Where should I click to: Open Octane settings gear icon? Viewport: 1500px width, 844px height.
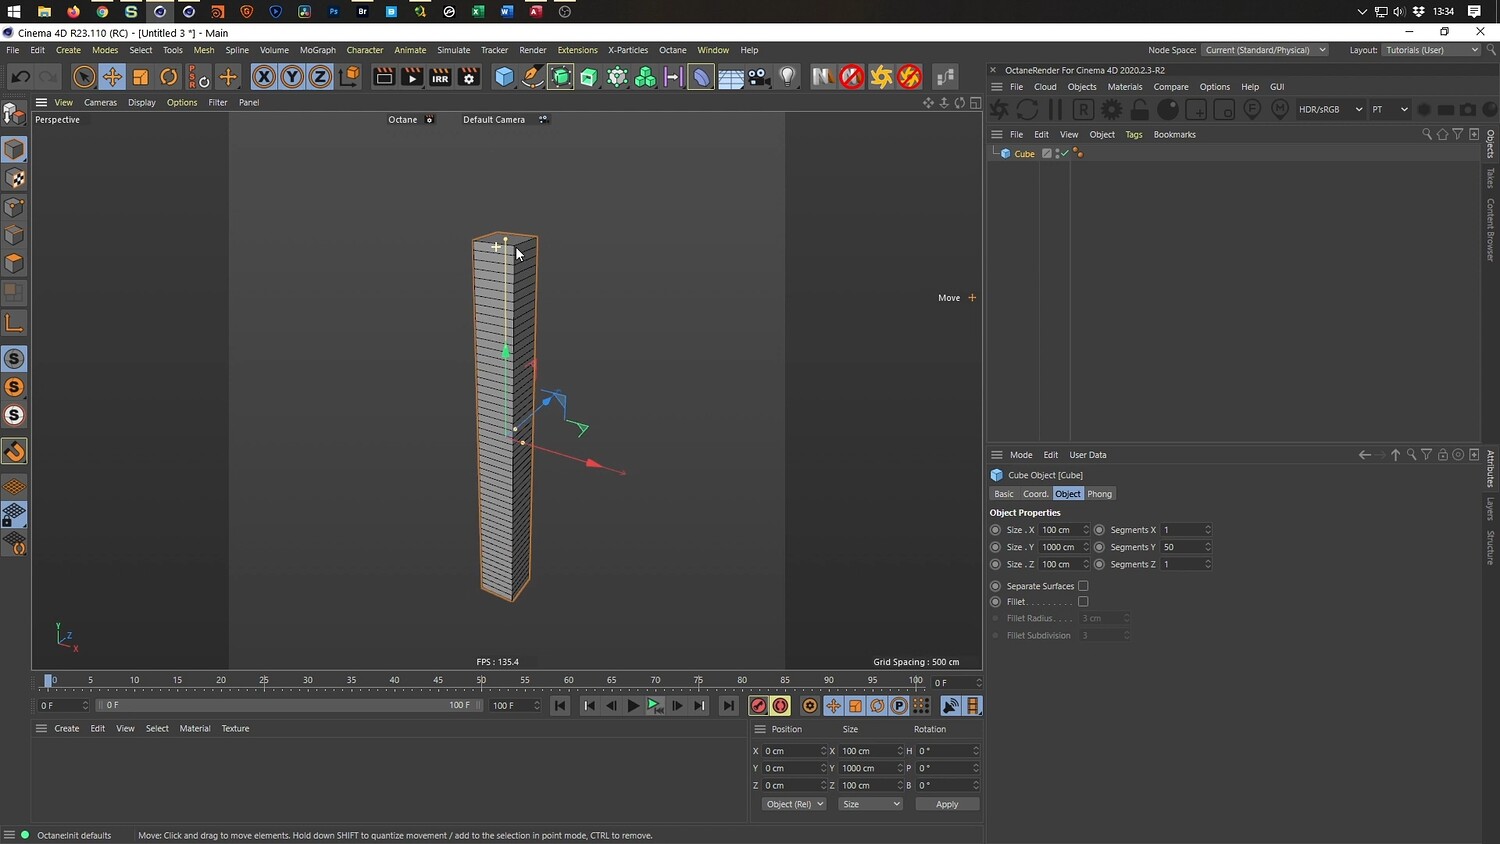click(1111, 110)
